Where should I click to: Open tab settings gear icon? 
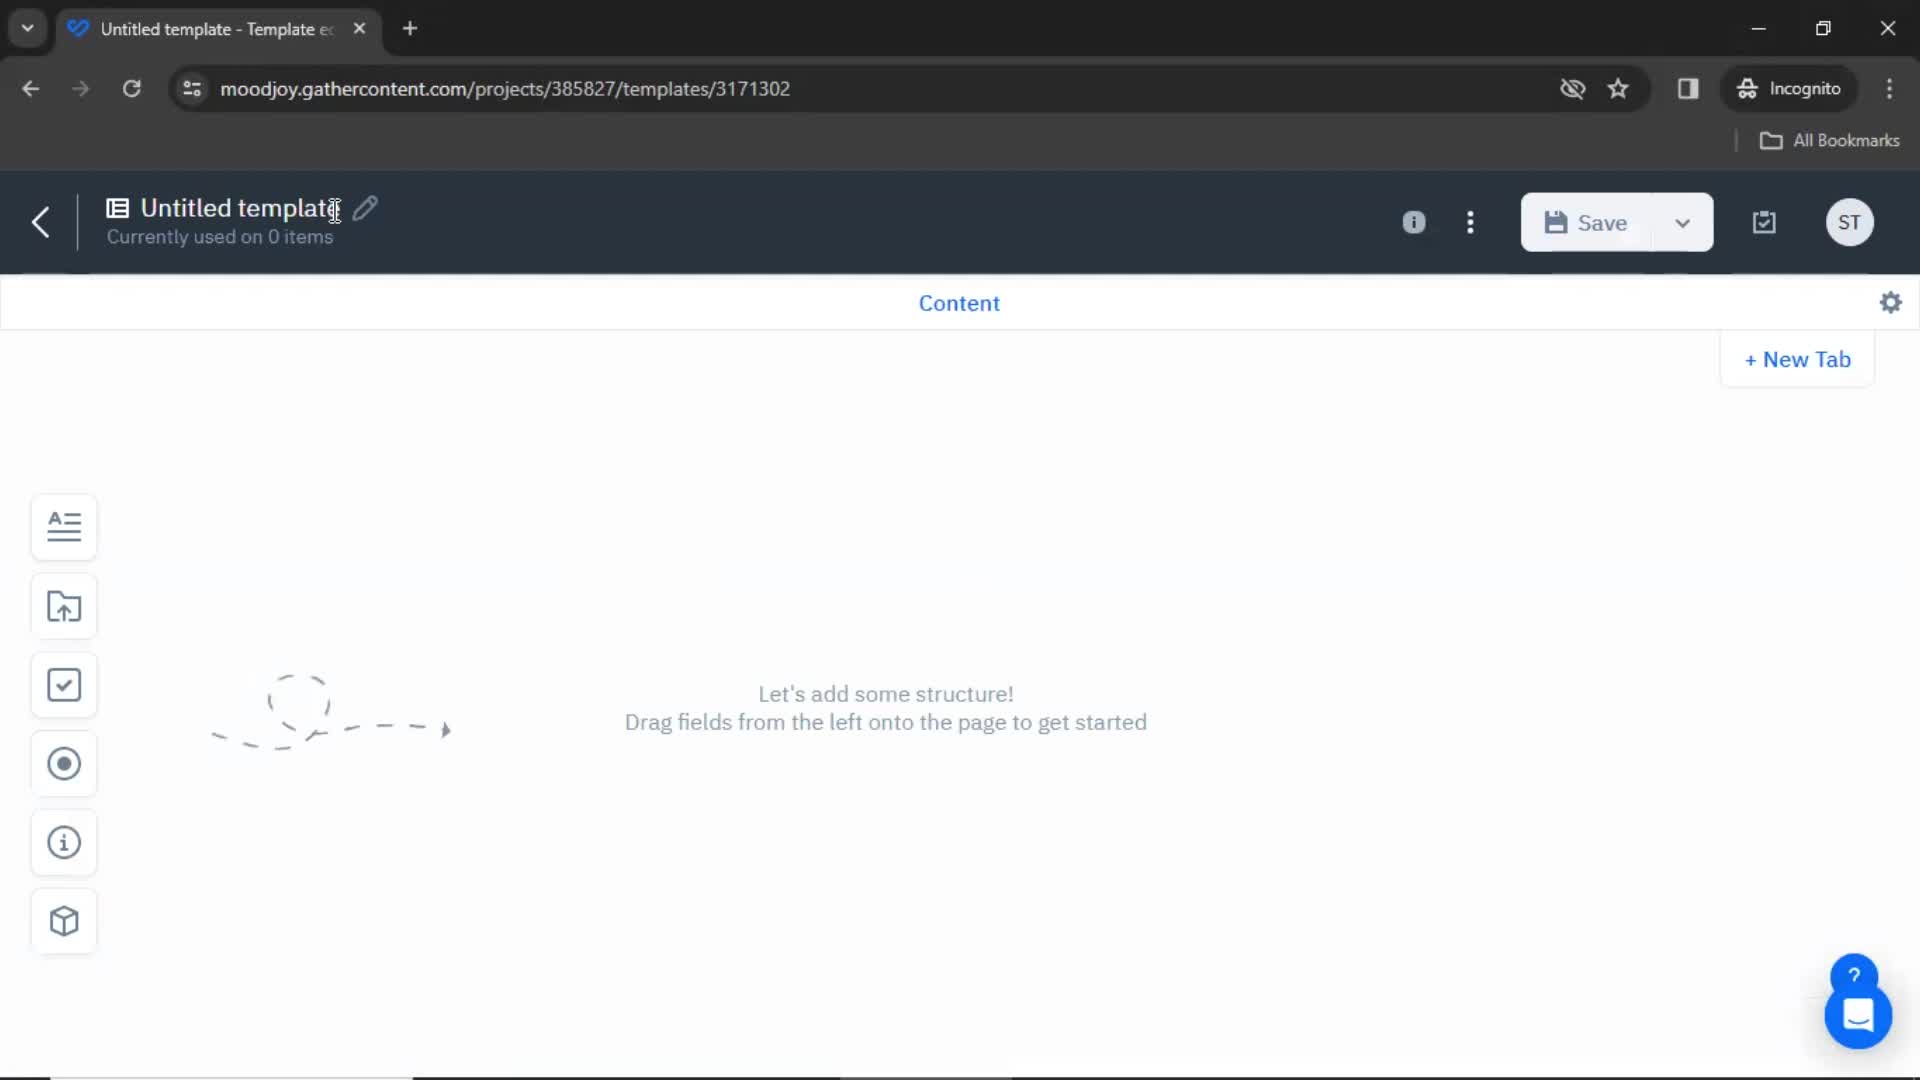point(1890,302)
